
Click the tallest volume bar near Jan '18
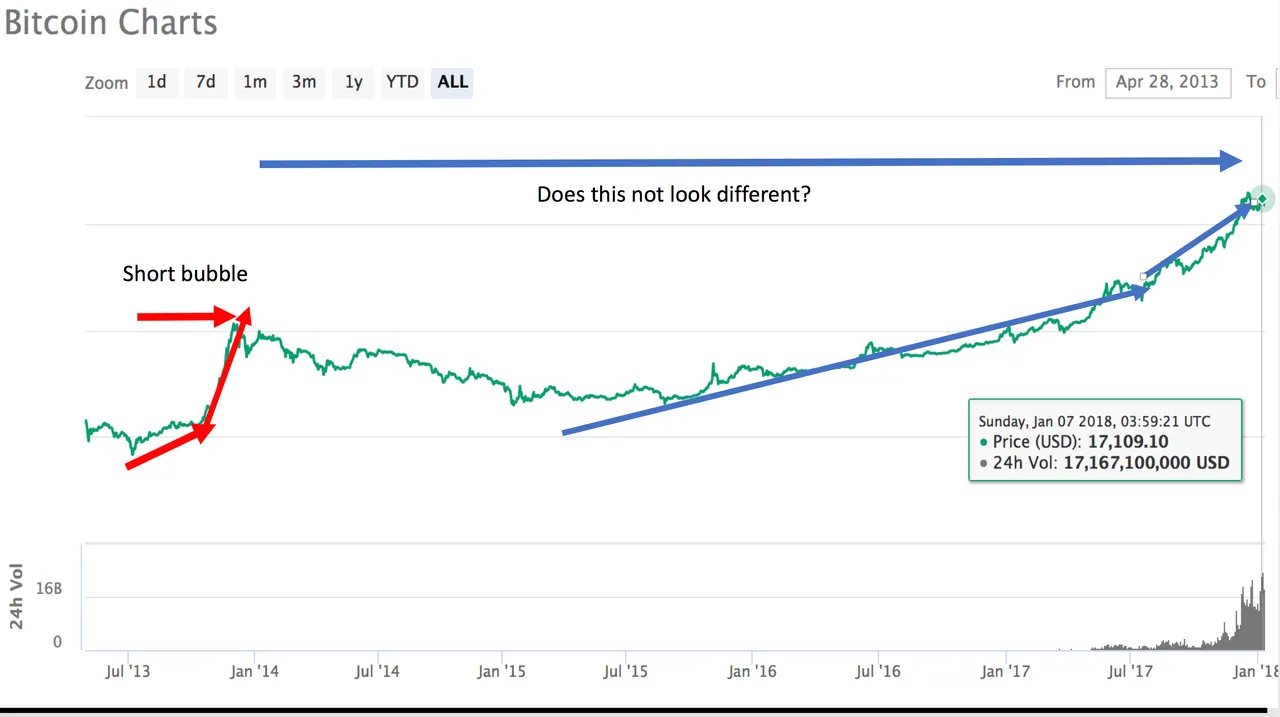[1263, 611]
